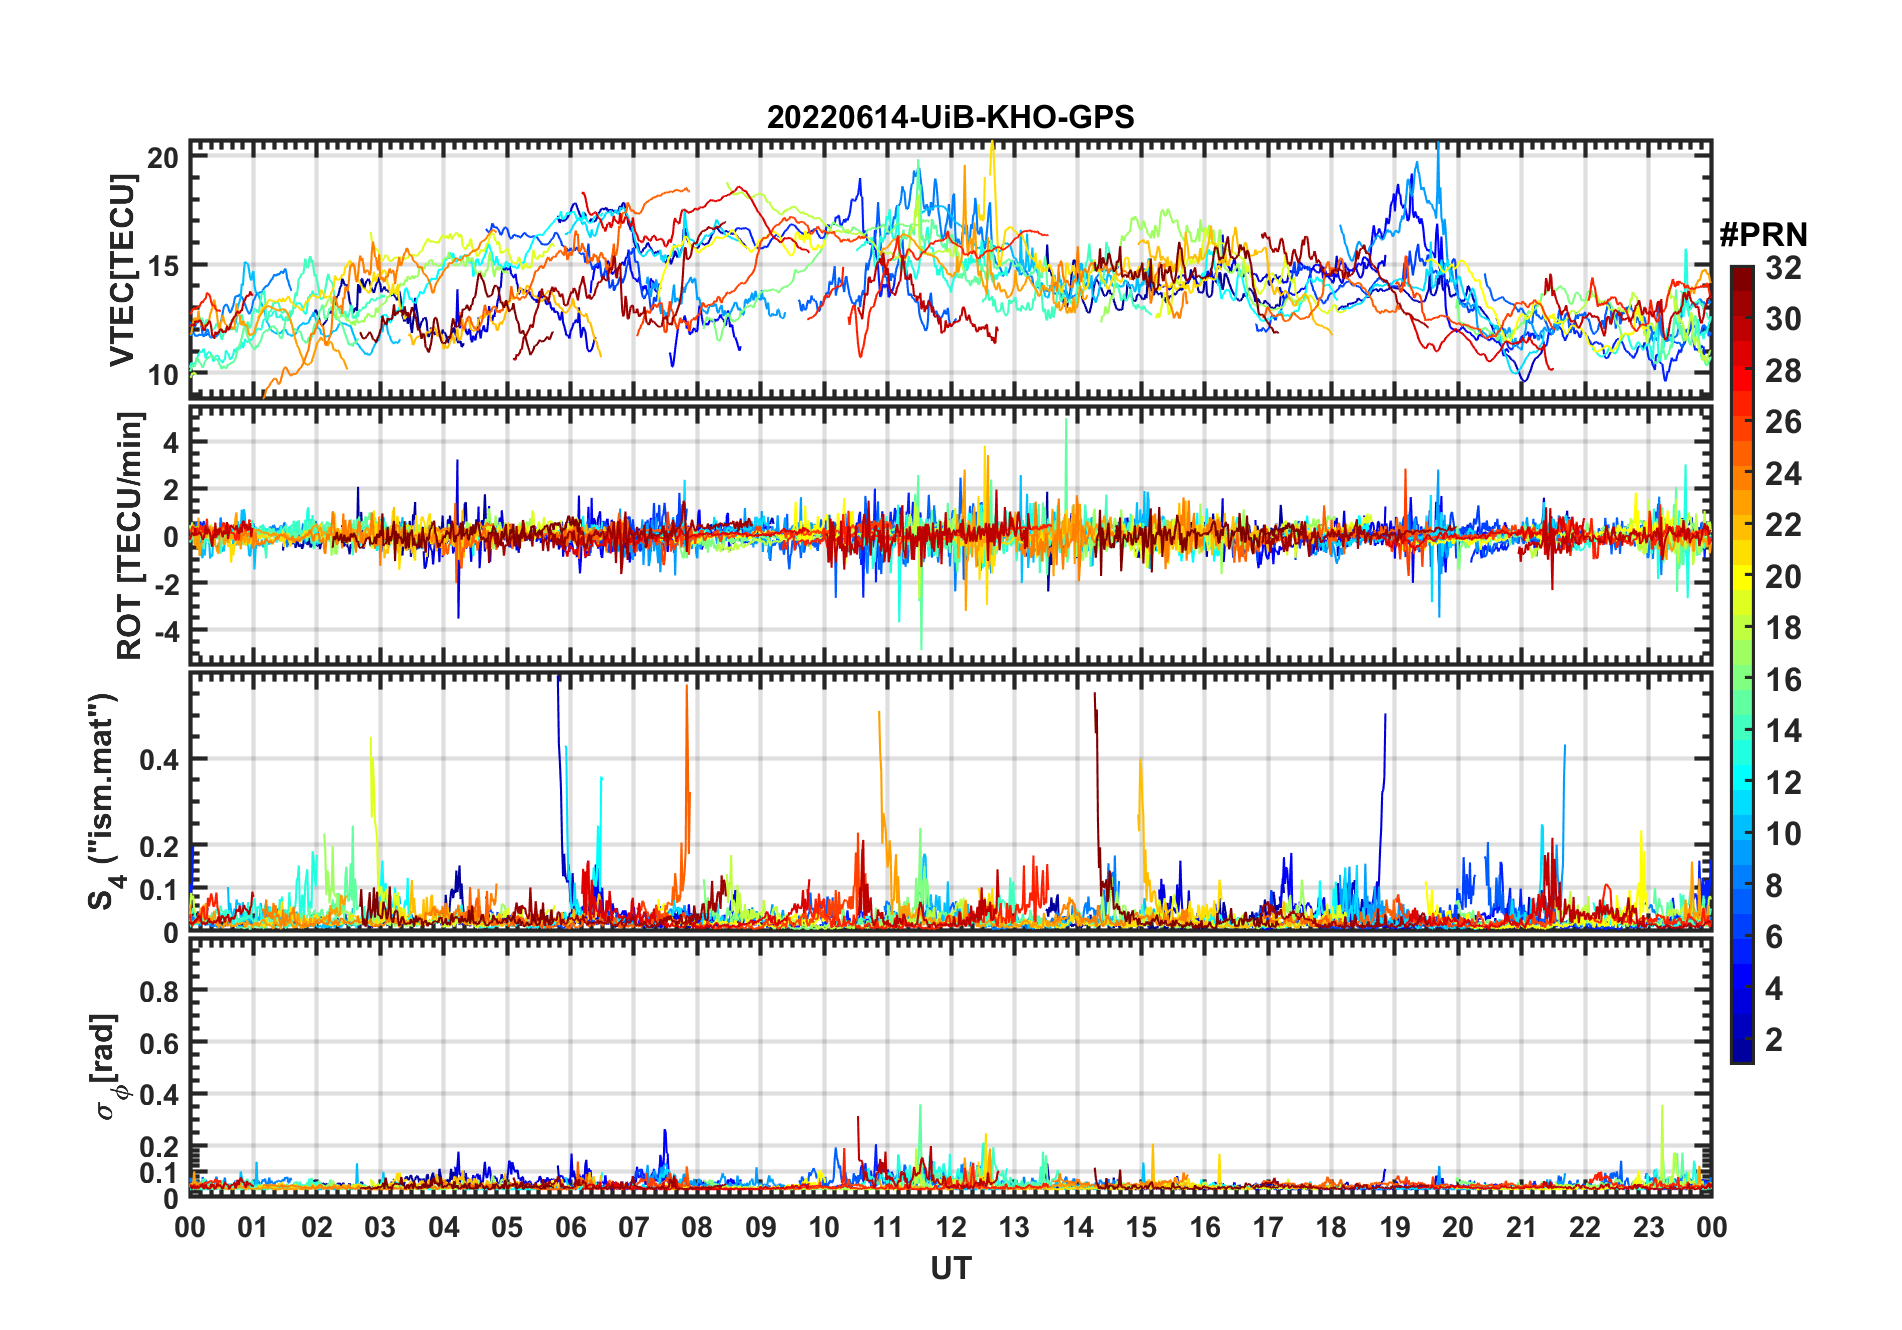The width and height of the screenshot is (1902, 1330).
Task: Click the 10 tick on the VTEC axis
Action: pos(163,375)
